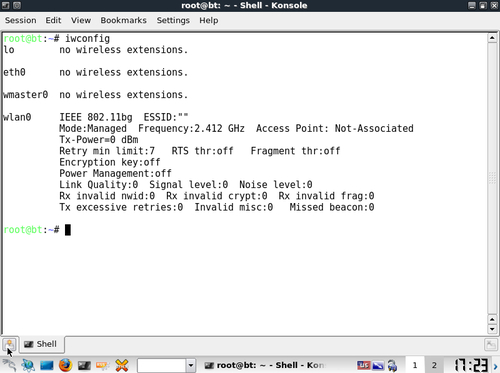
Task: Click the 'wmaster0' interface name
Action: coord(26,95)
